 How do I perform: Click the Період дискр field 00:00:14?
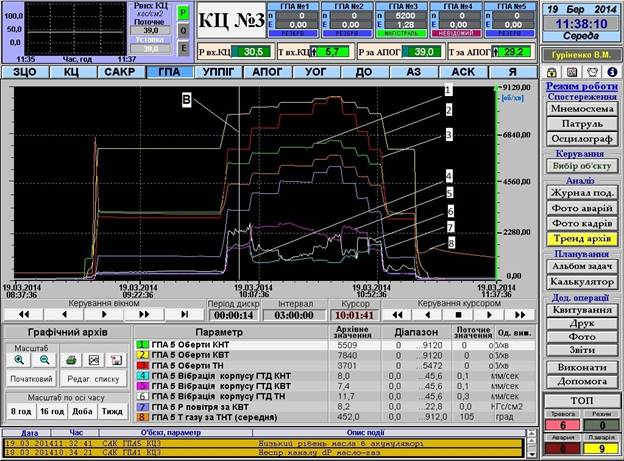click(234, 315)
